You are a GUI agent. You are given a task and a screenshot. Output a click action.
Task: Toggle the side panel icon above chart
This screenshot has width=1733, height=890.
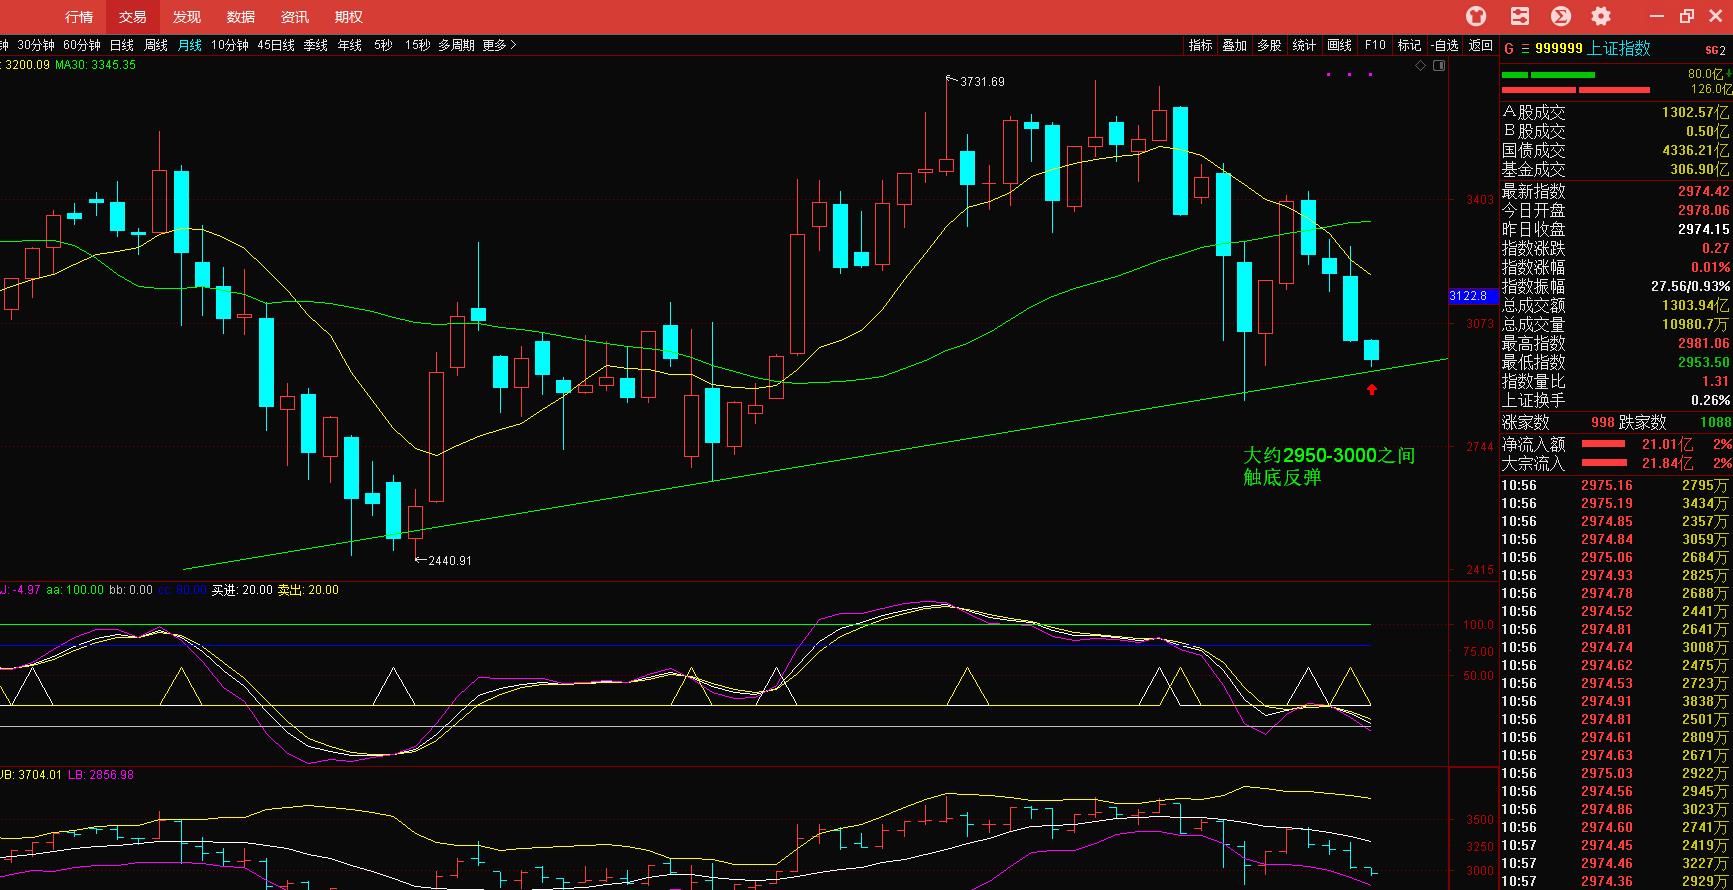1439,65
